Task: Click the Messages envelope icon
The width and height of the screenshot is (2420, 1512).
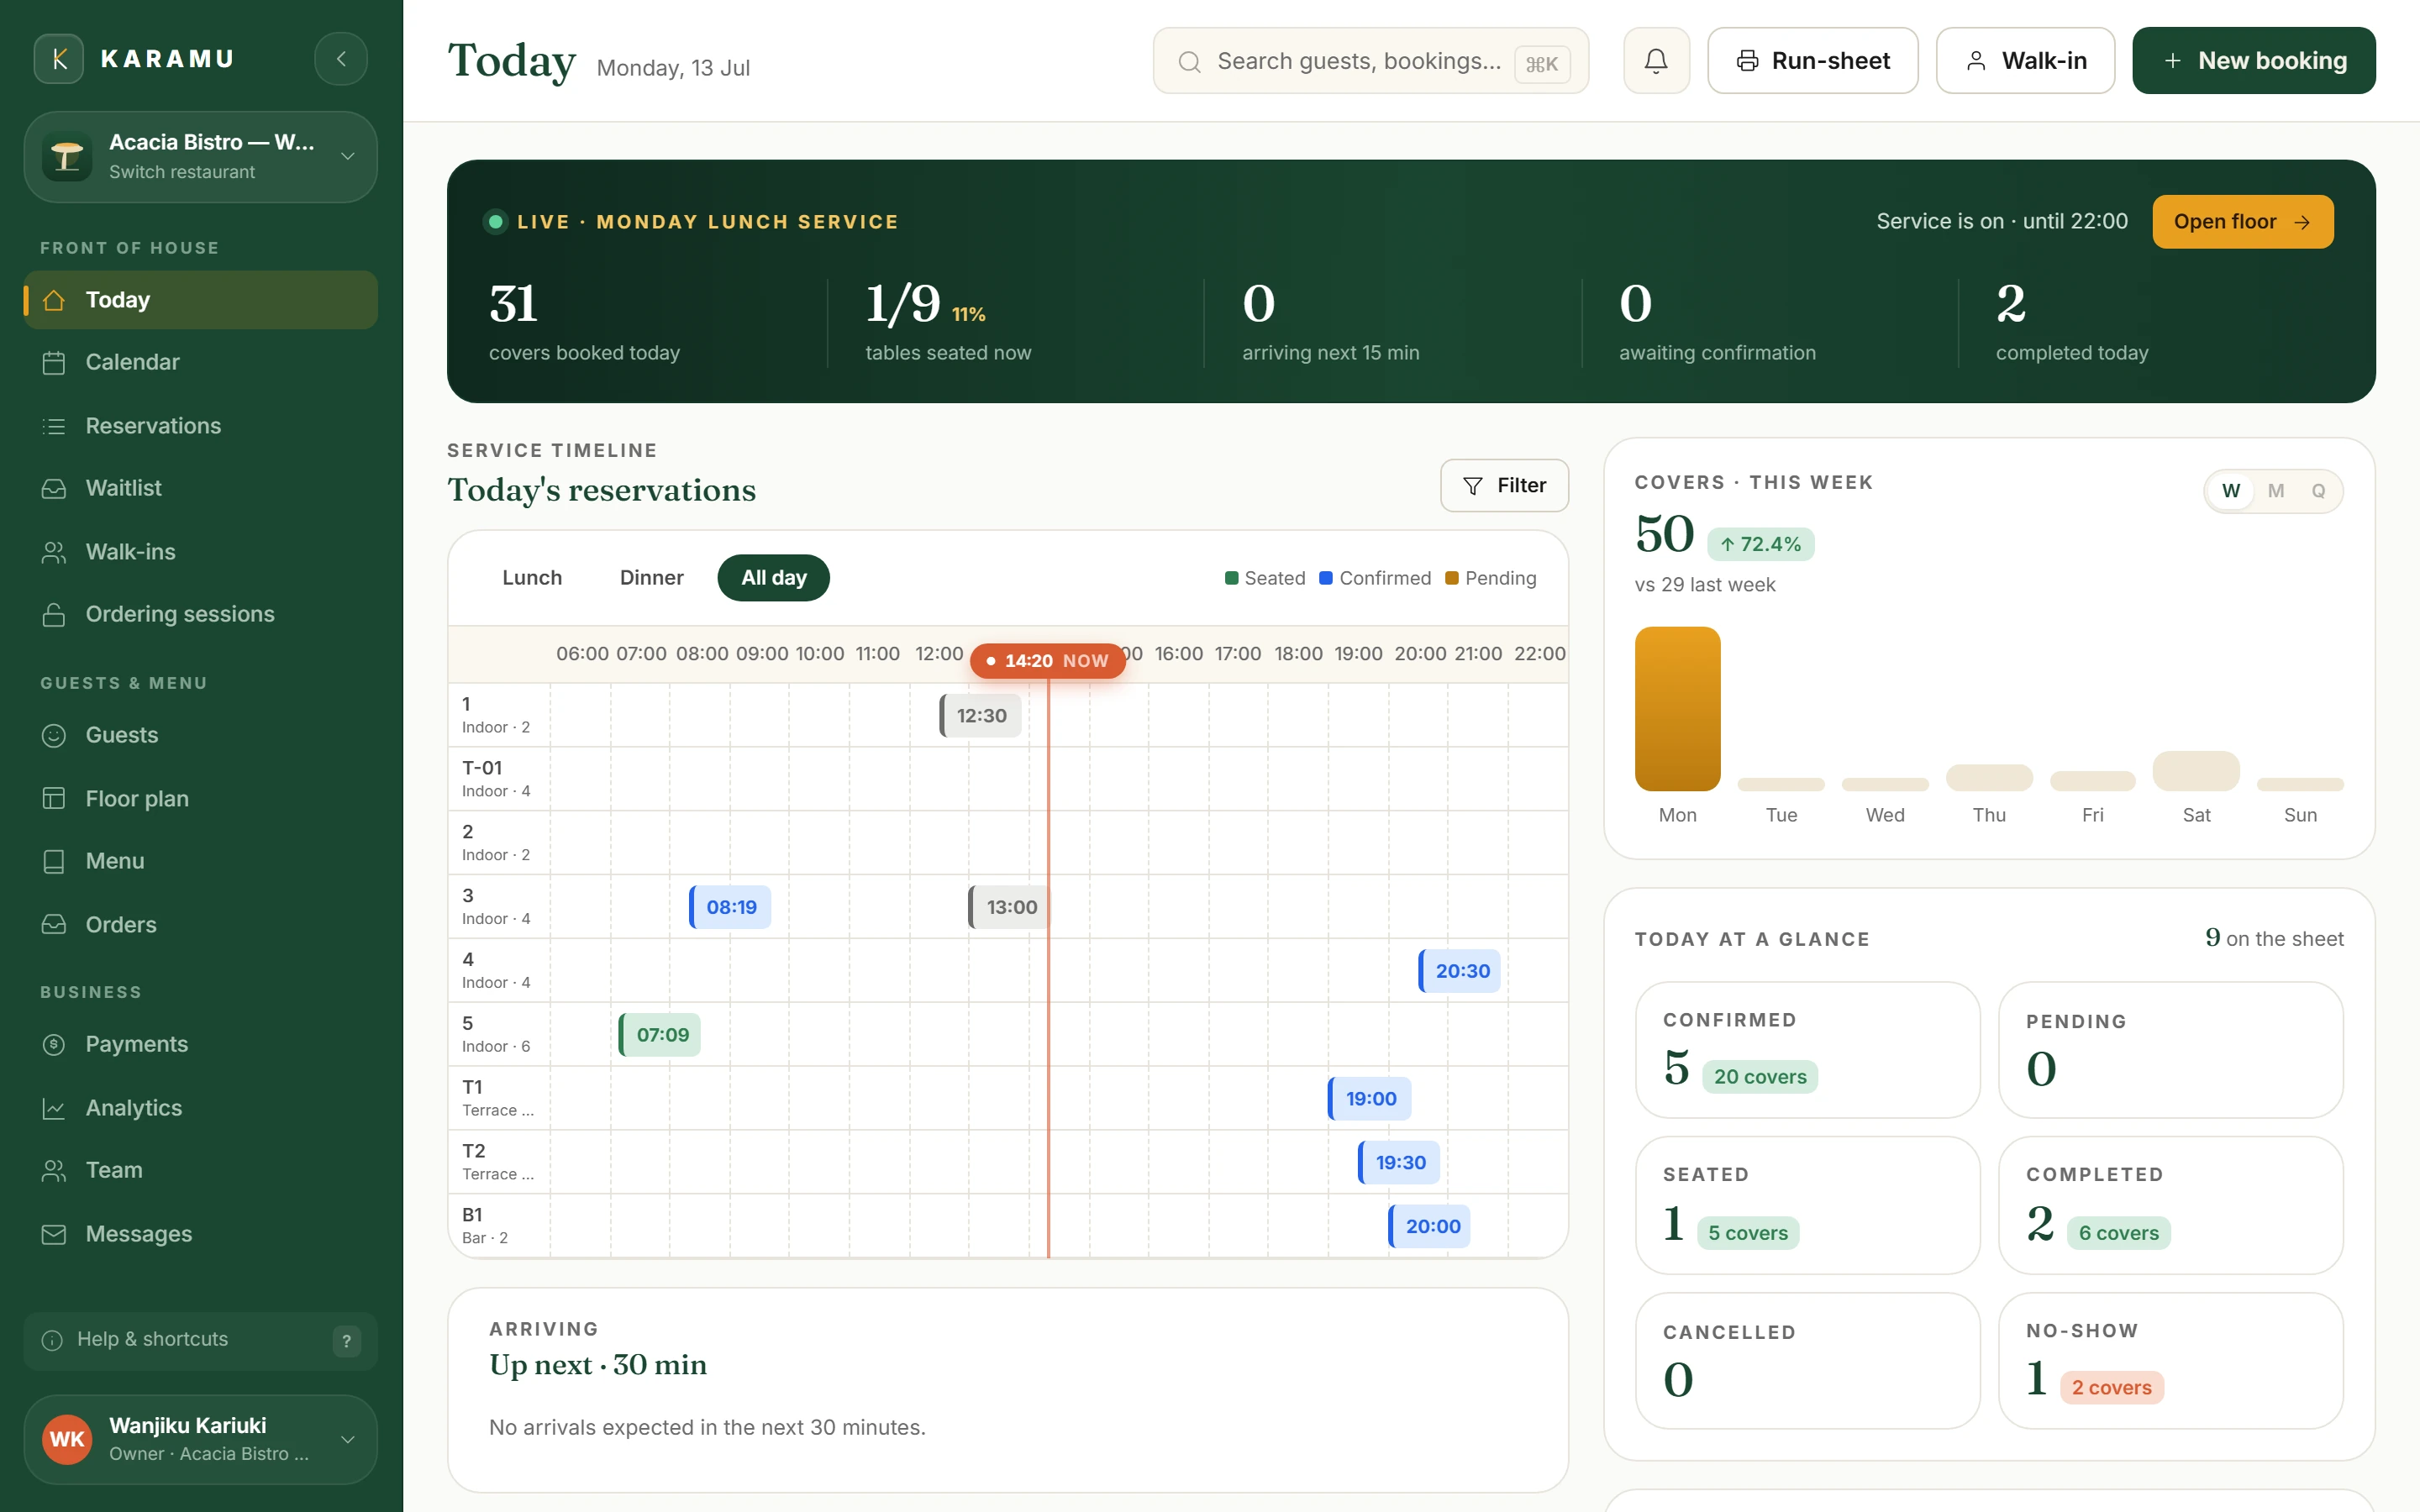Action: (54, 1234)
